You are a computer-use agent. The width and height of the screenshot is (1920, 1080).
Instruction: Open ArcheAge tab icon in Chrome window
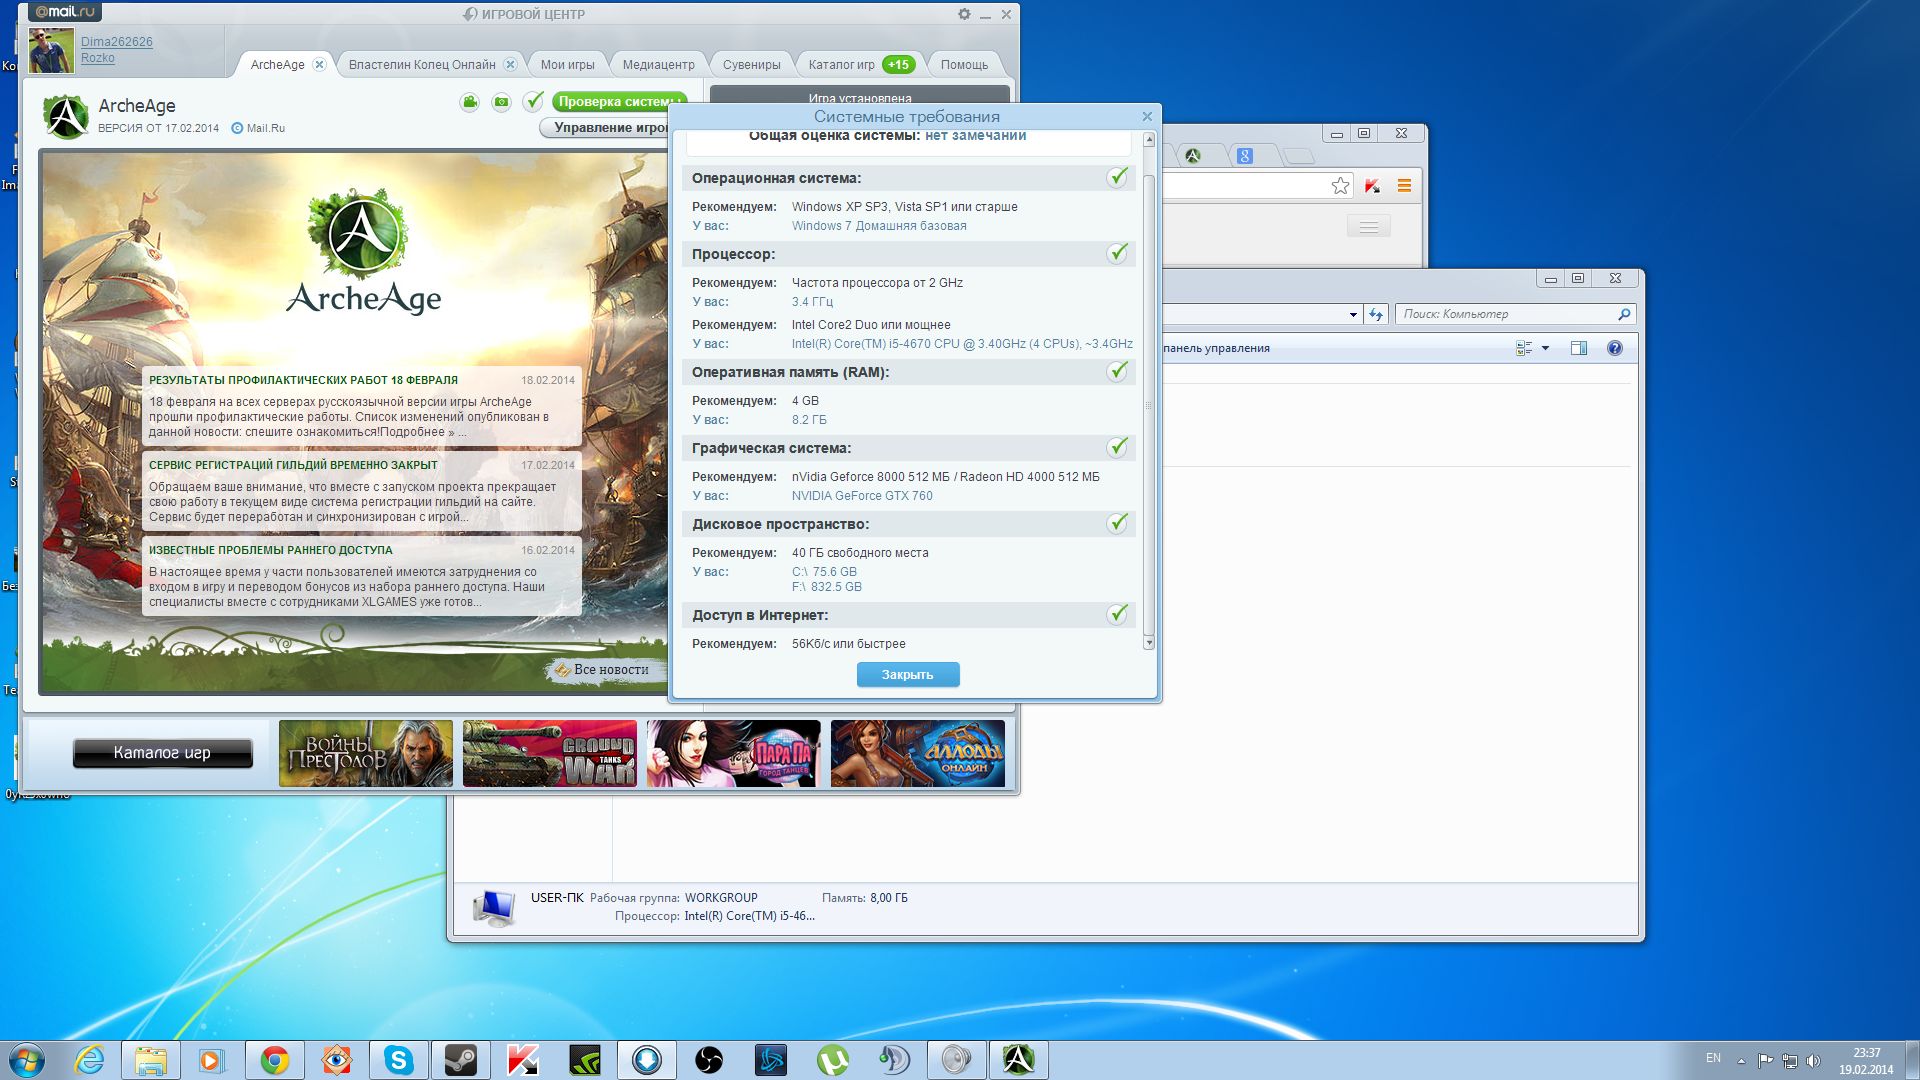[1193, 156]
